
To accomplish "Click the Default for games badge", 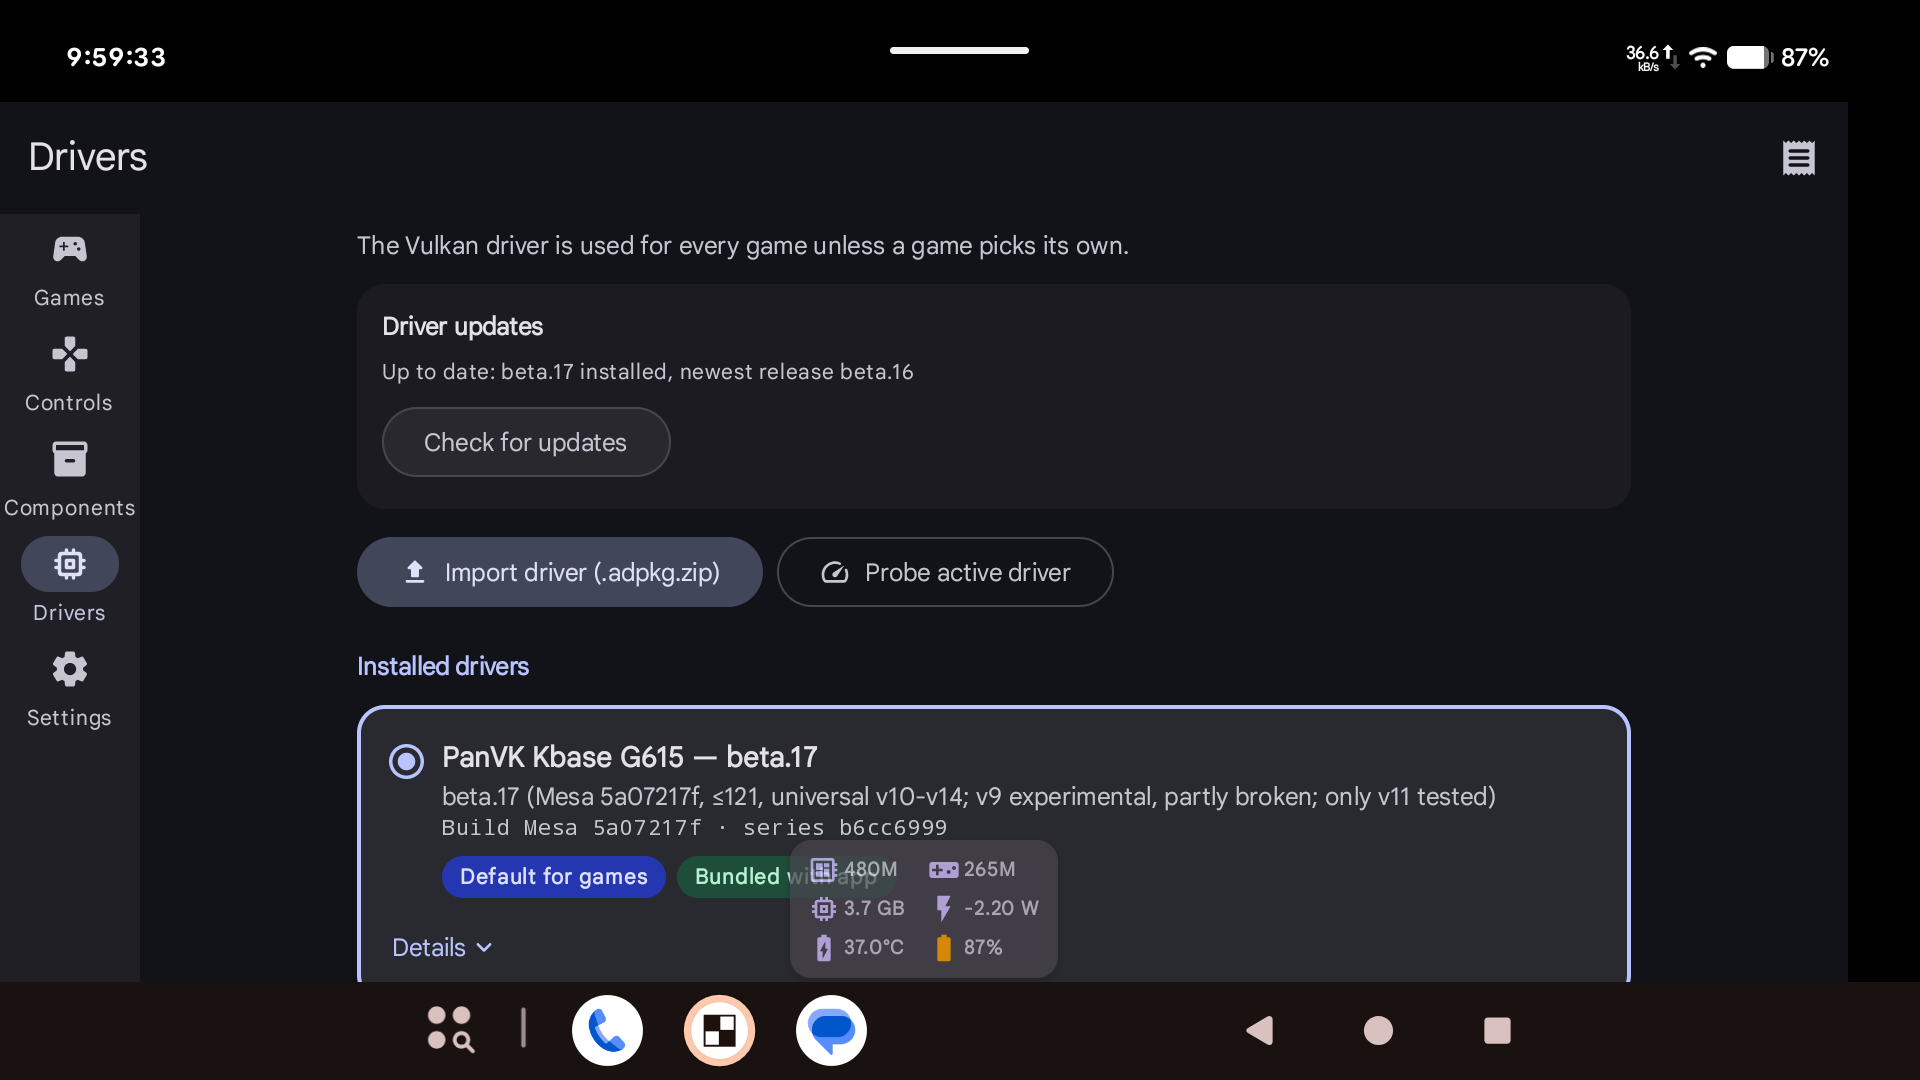I will point(553,876).
